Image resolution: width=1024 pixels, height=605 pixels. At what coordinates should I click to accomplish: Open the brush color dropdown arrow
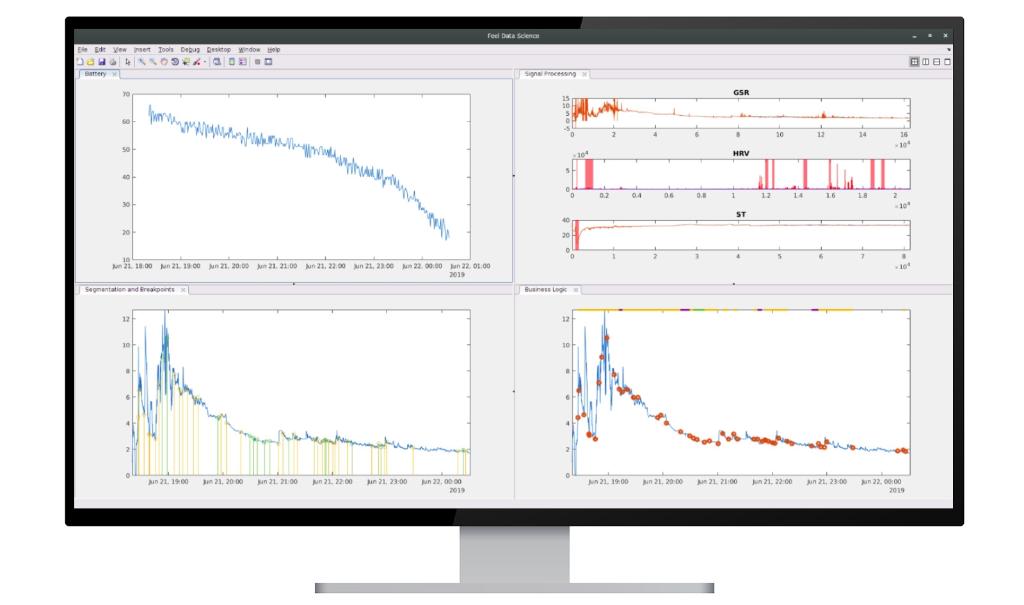(x=205, y=62)
